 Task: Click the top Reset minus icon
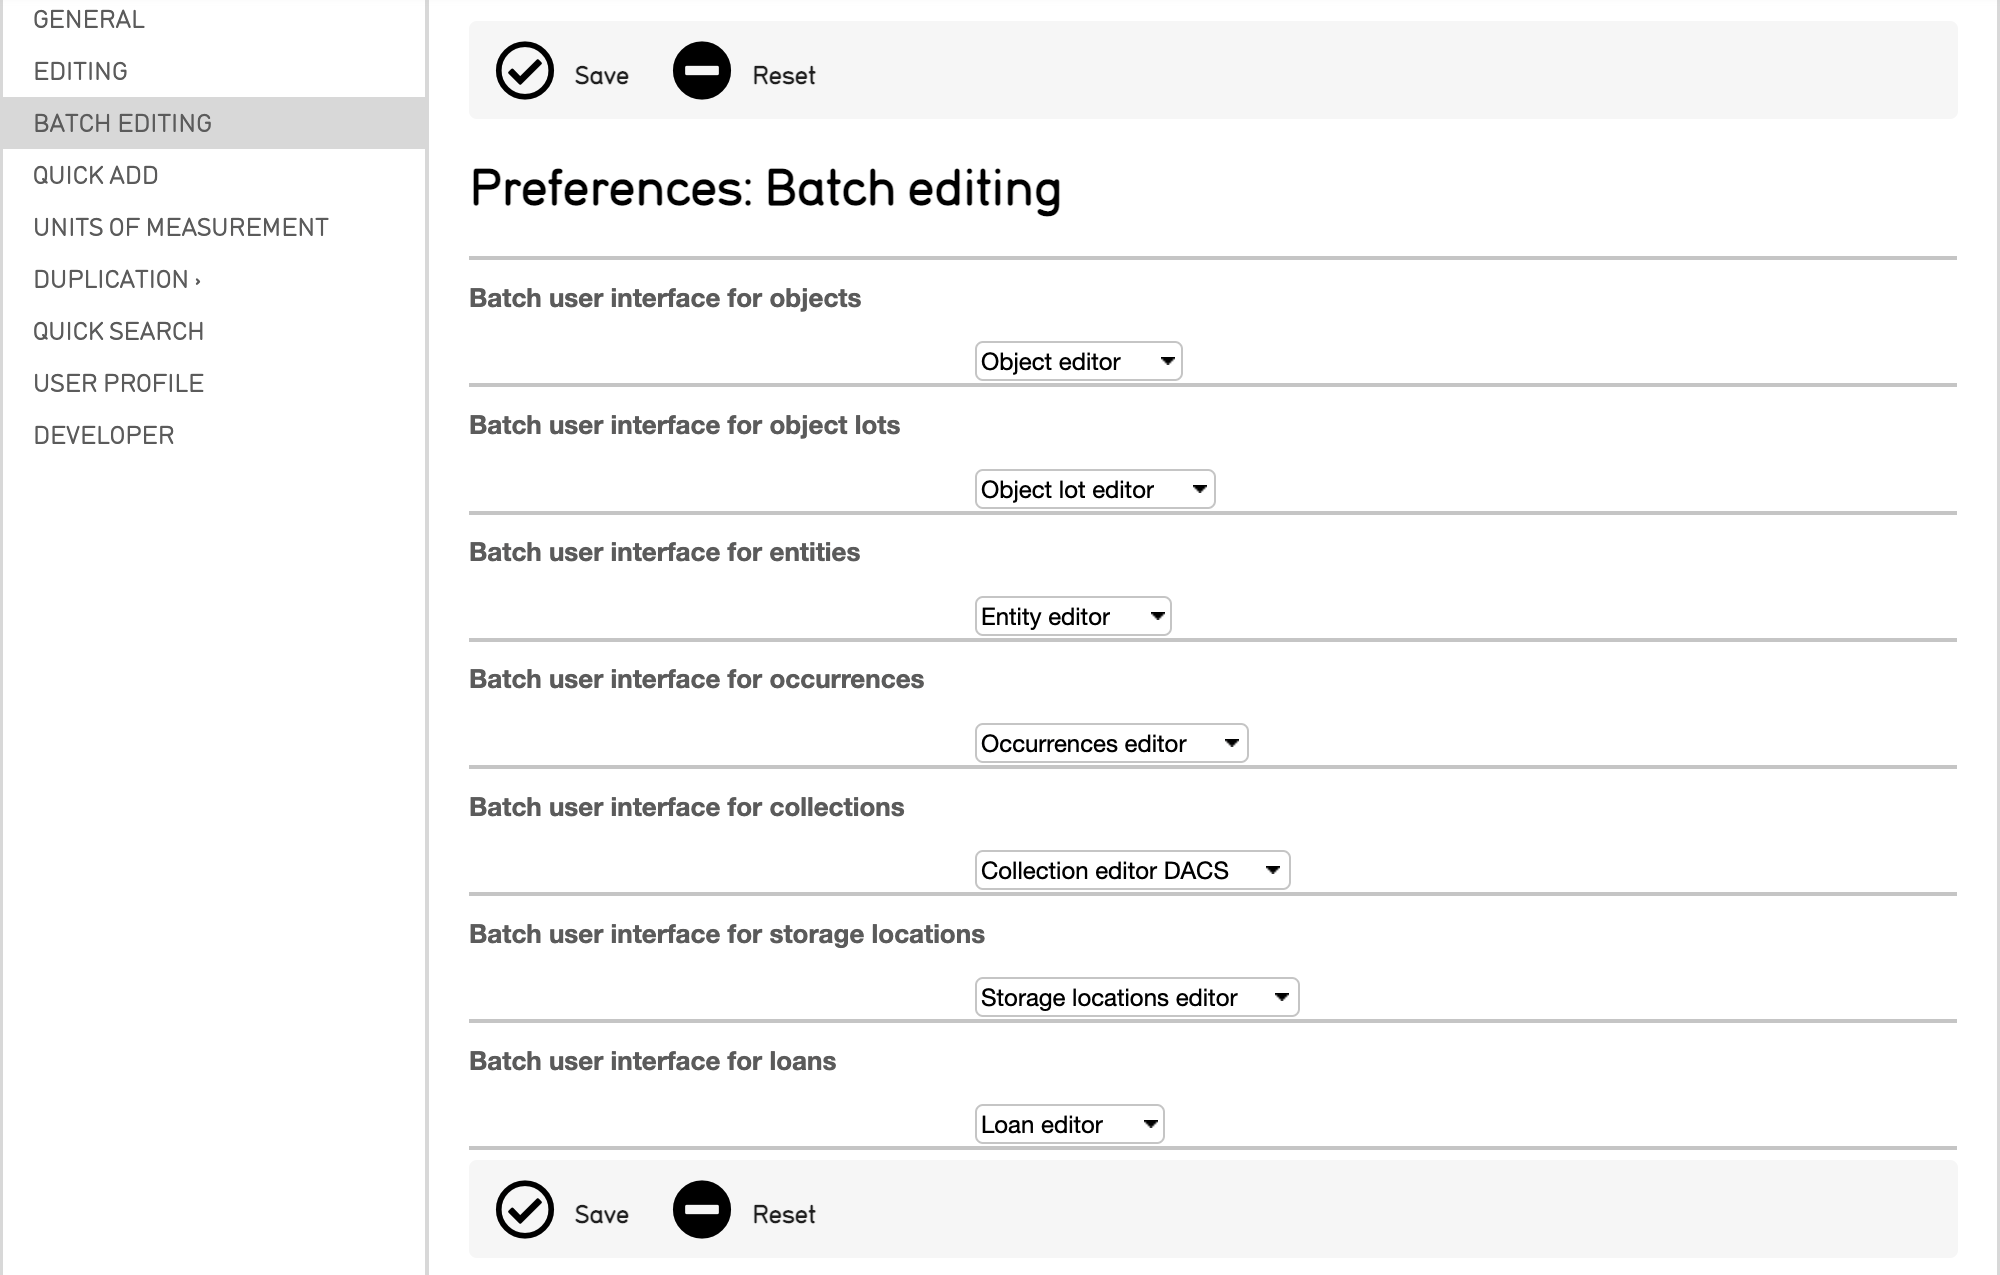tap(702, 71)
